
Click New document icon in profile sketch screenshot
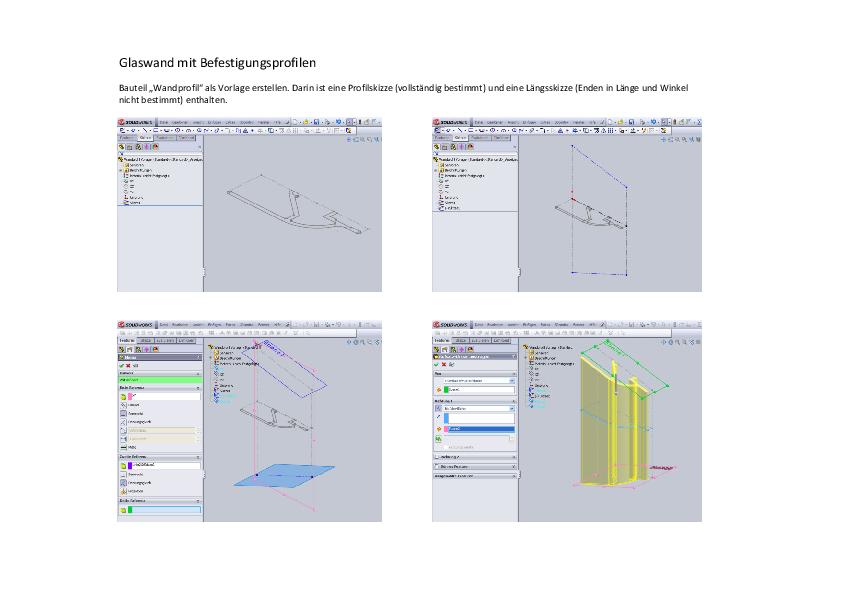295,122
